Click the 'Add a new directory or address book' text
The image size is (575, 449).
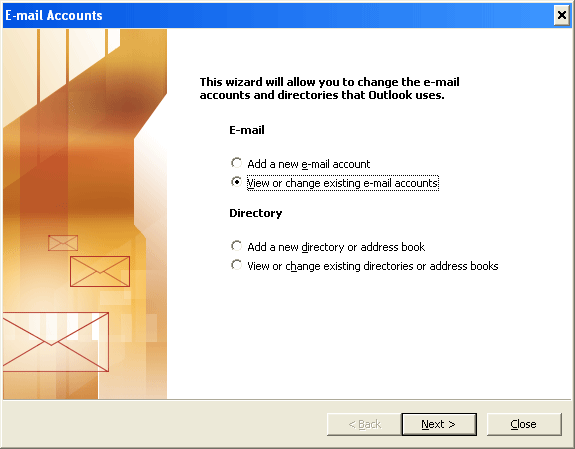tap(336, 247)
